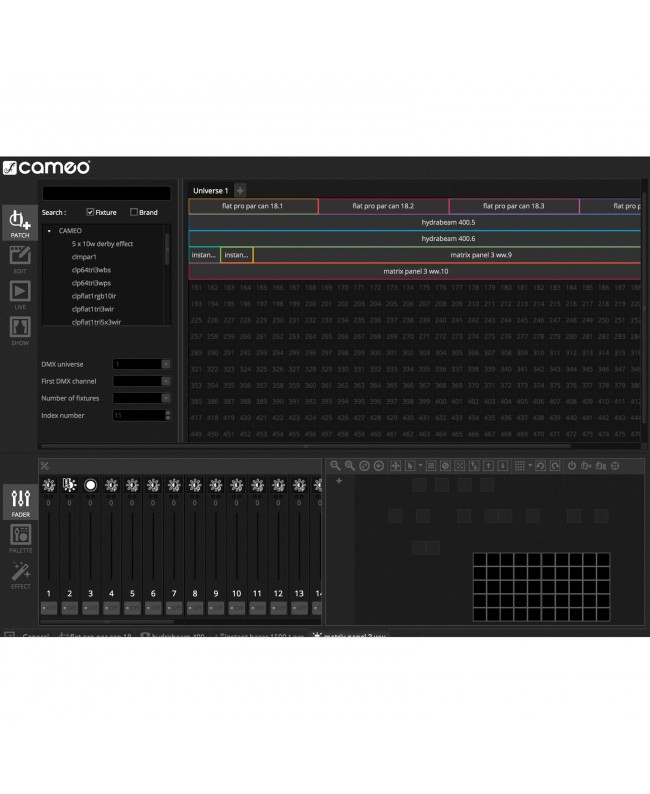650x794 pixels.
Task: Click the move down arrow icon
Action: (x=502, y=466)
